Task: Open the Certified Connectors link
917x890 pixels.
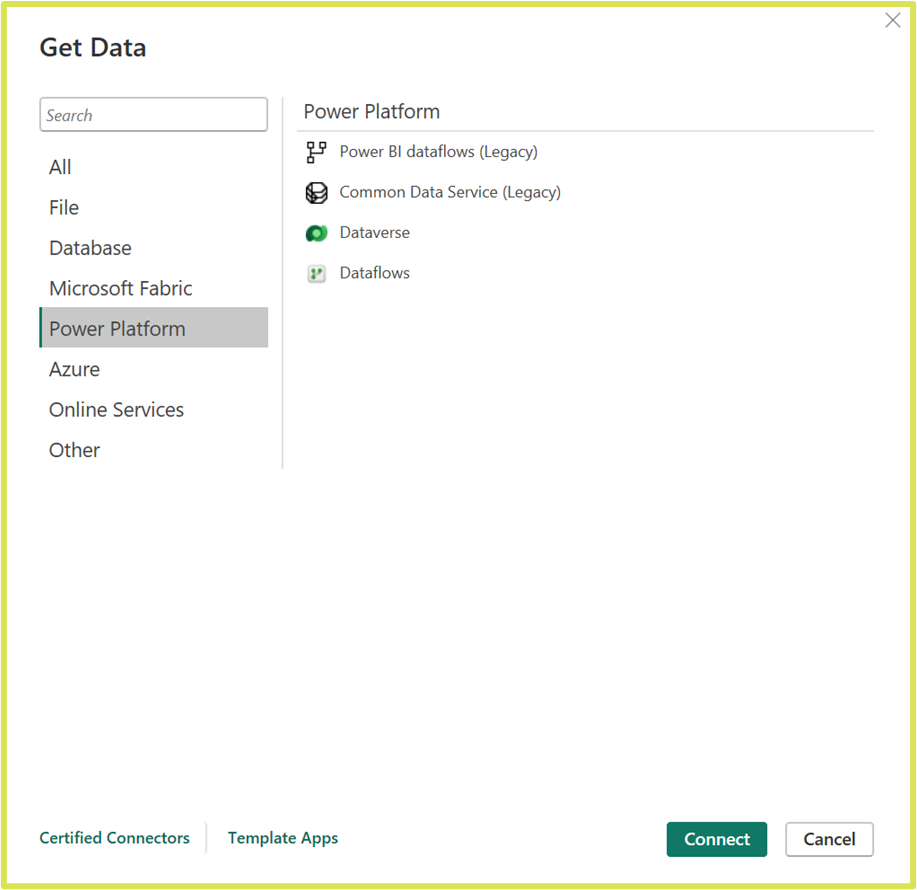Action: pos(115,838)
